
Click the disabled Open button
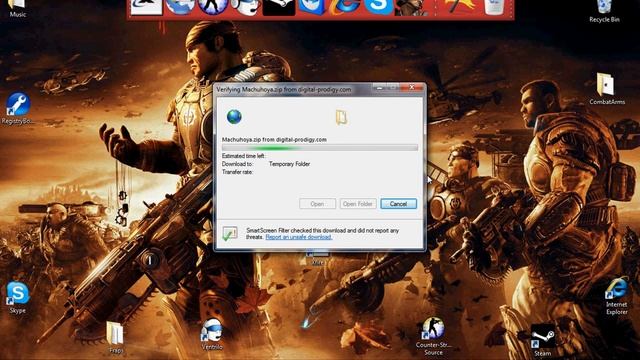tap(317, 204)
